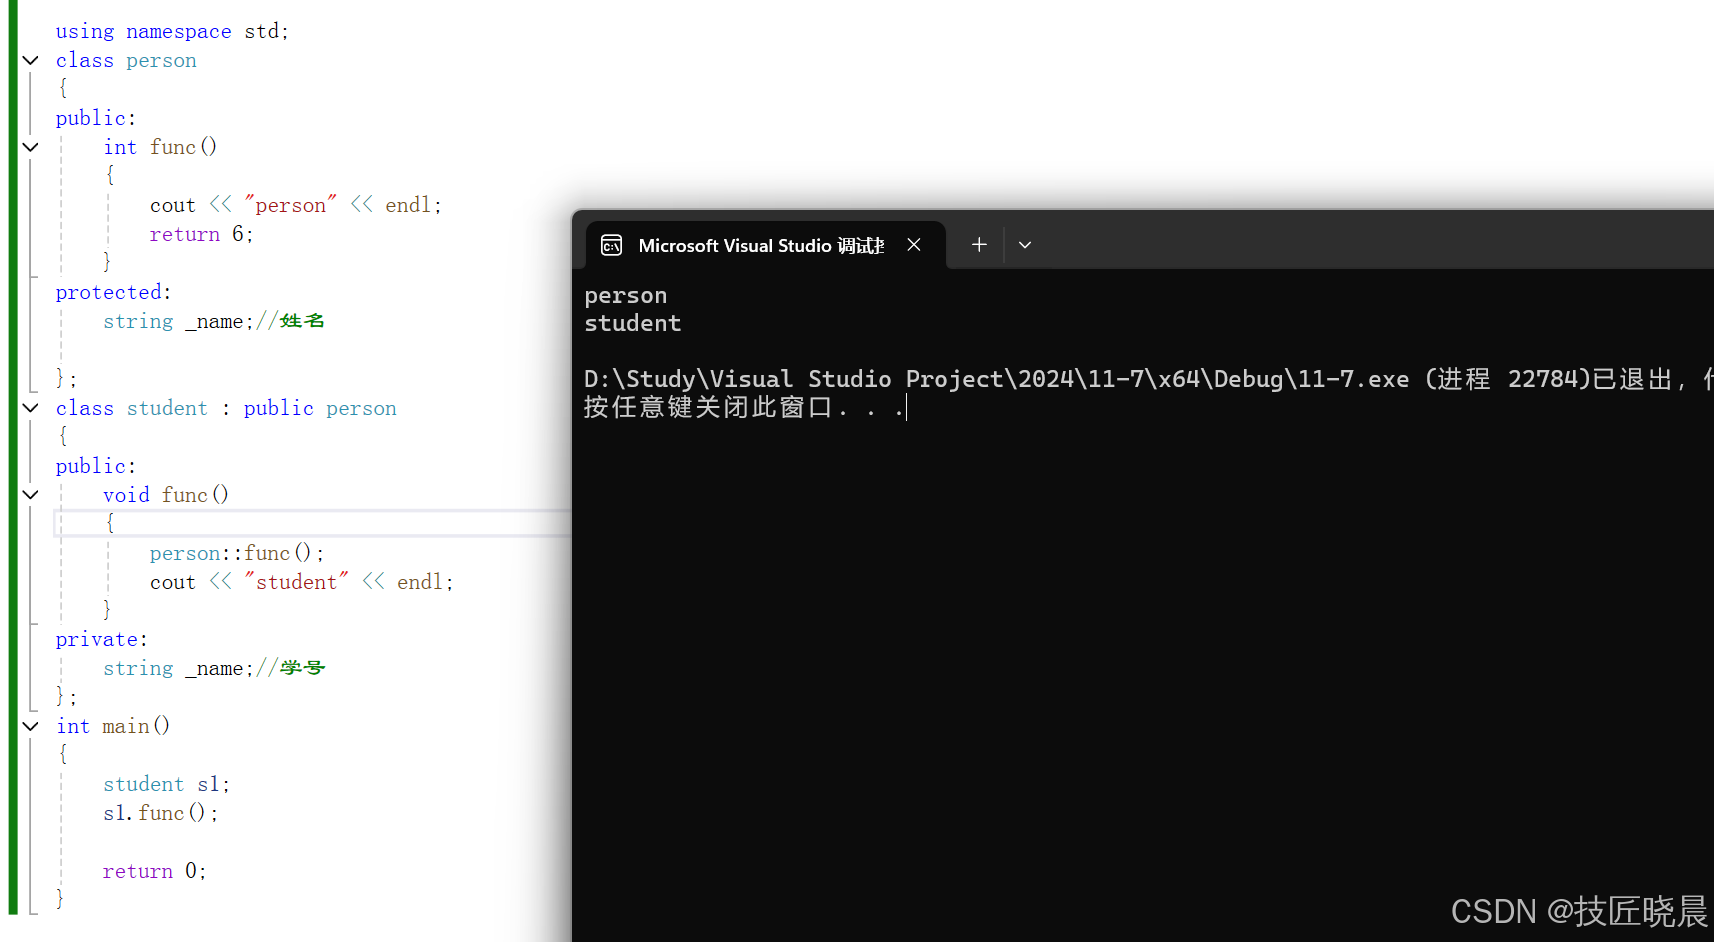Click the 'return 6;' statement
Screen dimensions: 1714x942
[201, 234]
